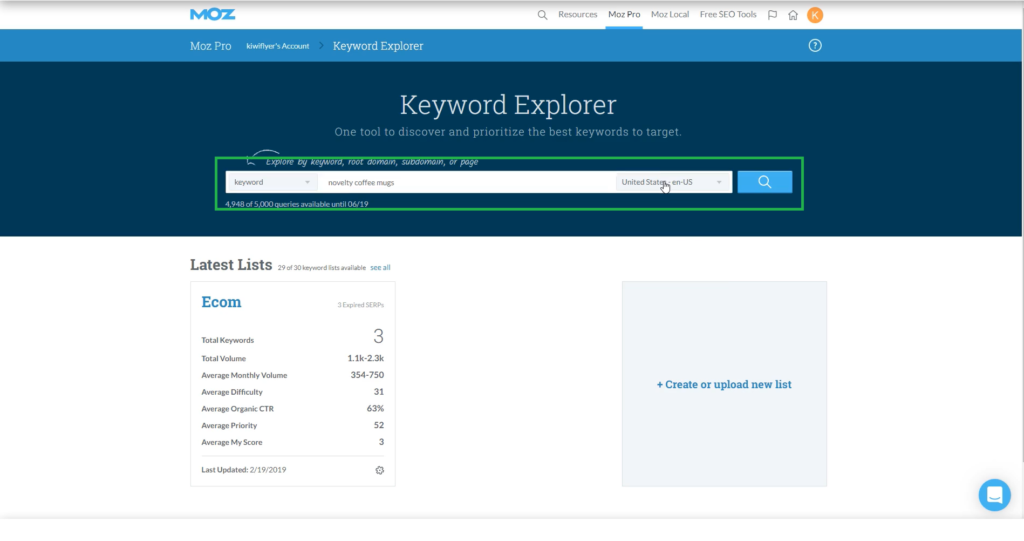The image size is (1024, 541).
Task: Click the queries available until 06/19 text
Action: [296, 204]
